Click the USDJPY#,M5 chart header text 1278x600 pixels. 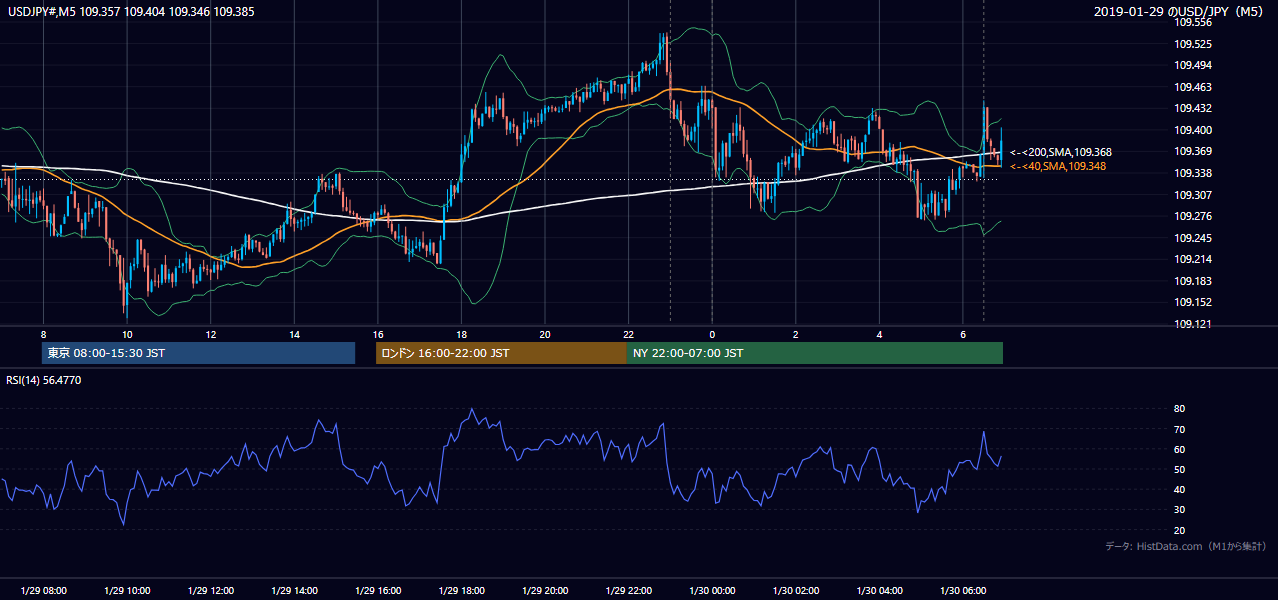click(x=129, y=11)
